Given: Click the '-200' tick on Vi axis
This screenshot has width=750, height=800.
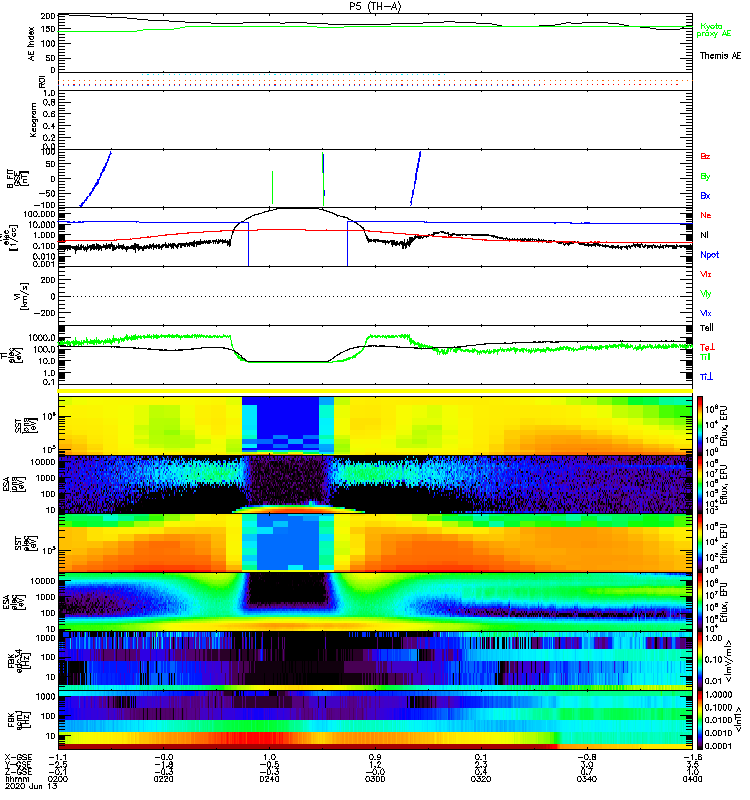Looking at the screenshot, I should coord(44,313).
